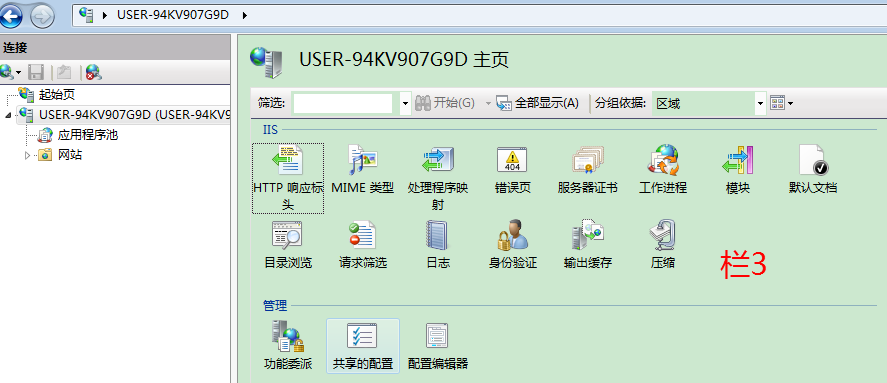Open the 请求筛选 icon
Screen dimensions: 887x383
[x=362, y=235]
